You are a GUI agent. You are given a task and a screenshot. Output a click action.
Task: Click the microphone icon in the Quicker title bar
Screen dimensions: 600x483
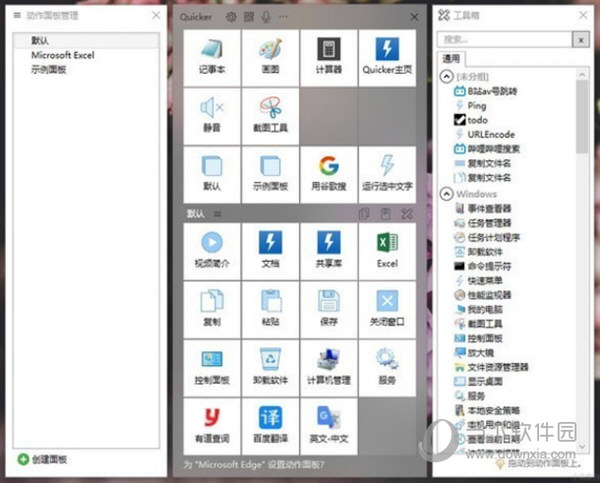tap(266, 17)
